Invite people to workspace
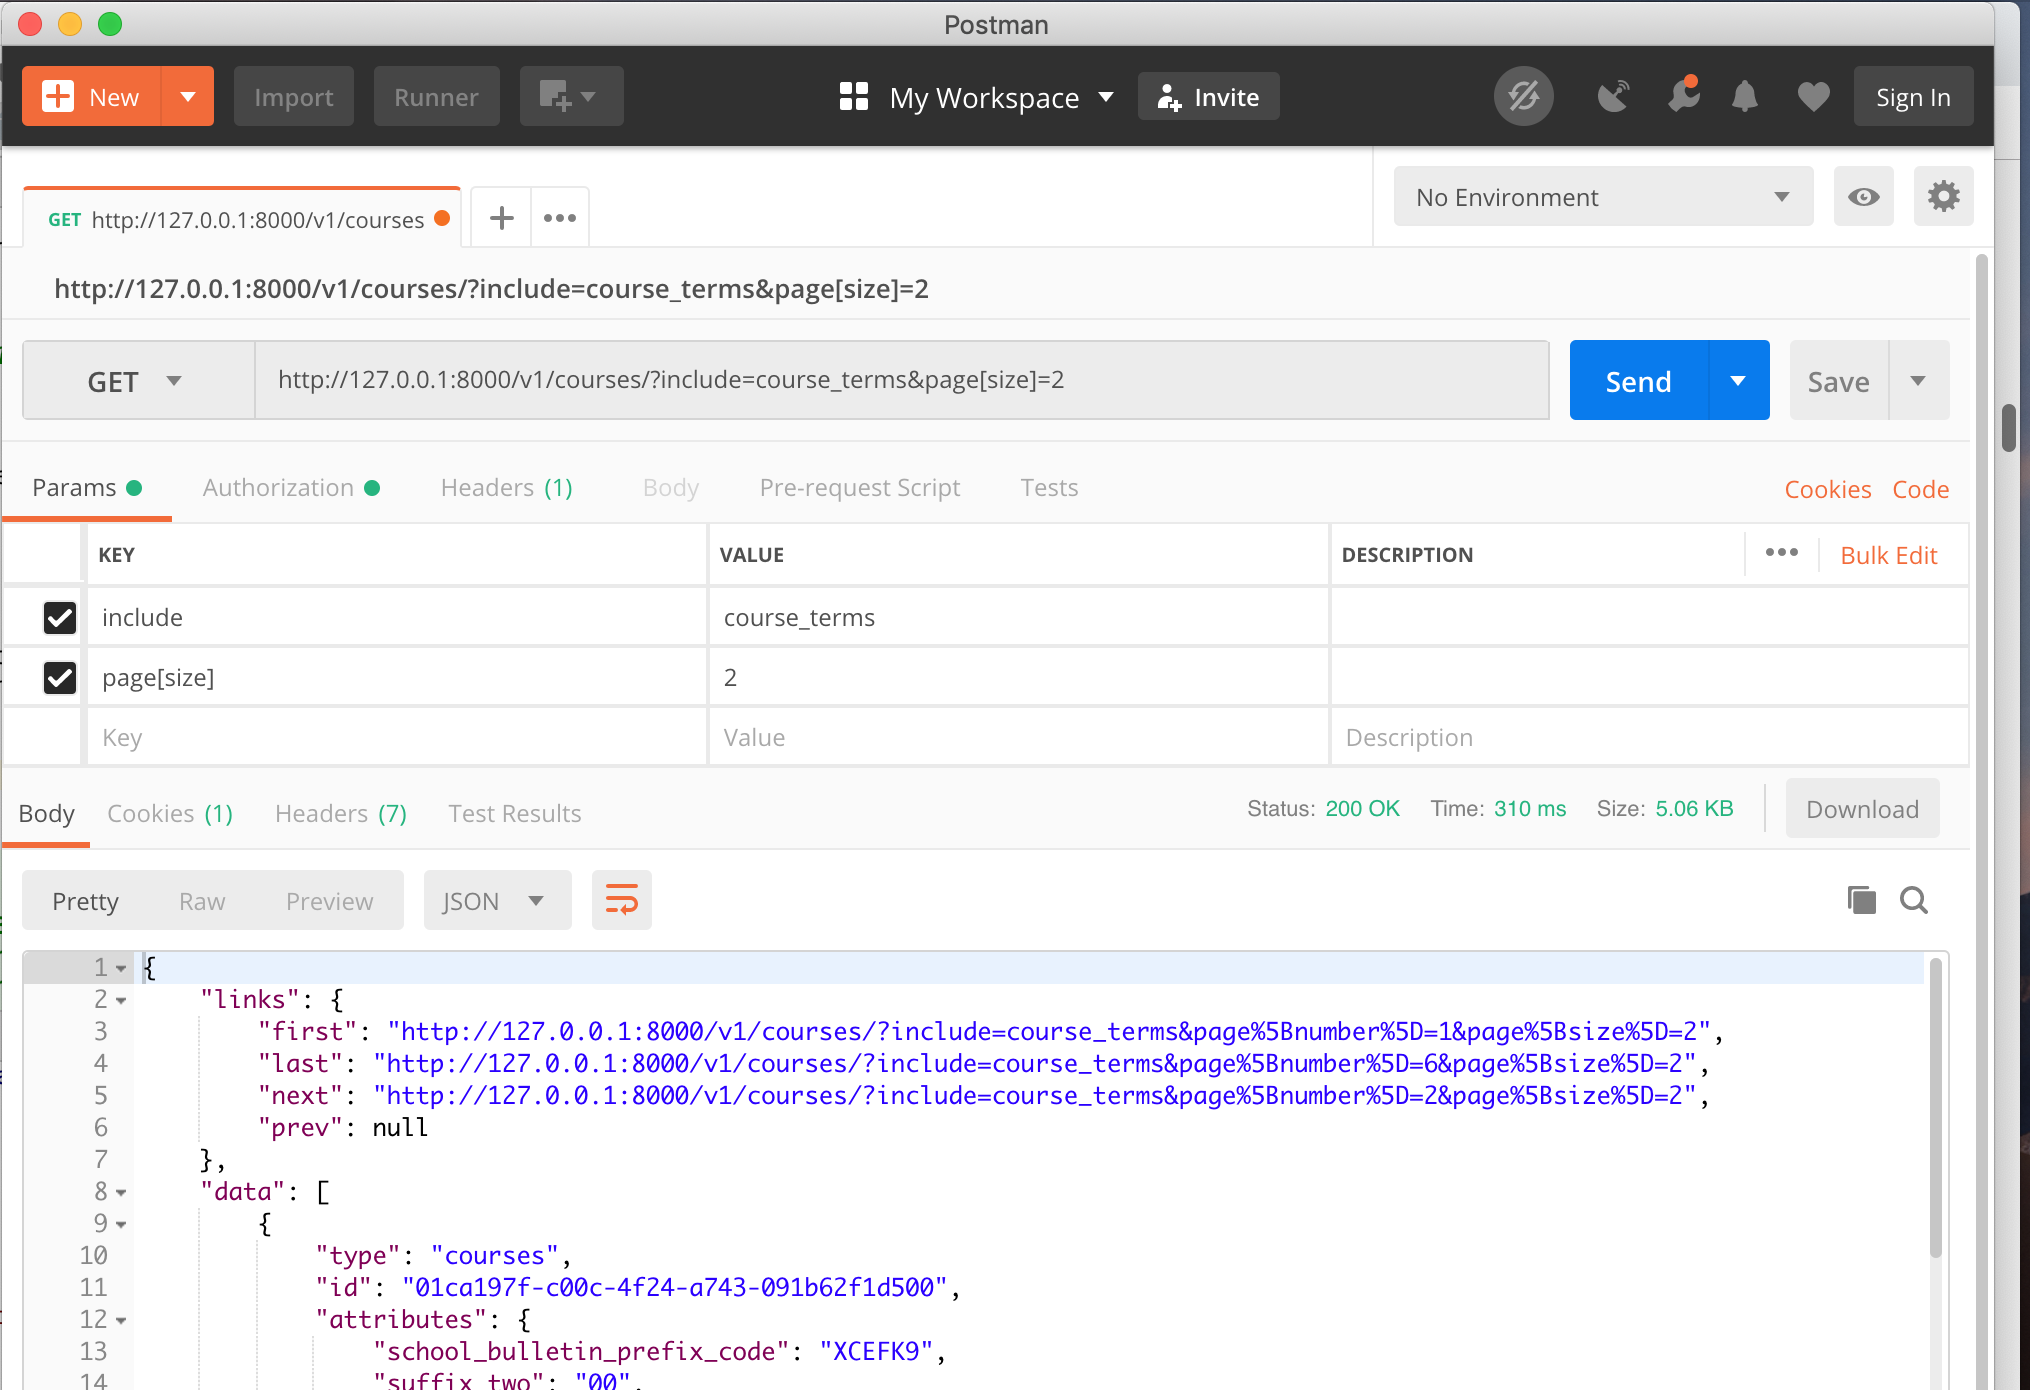Image resolution: width=2030 pixels, height=1390 pixels. tap(1208, 97)
